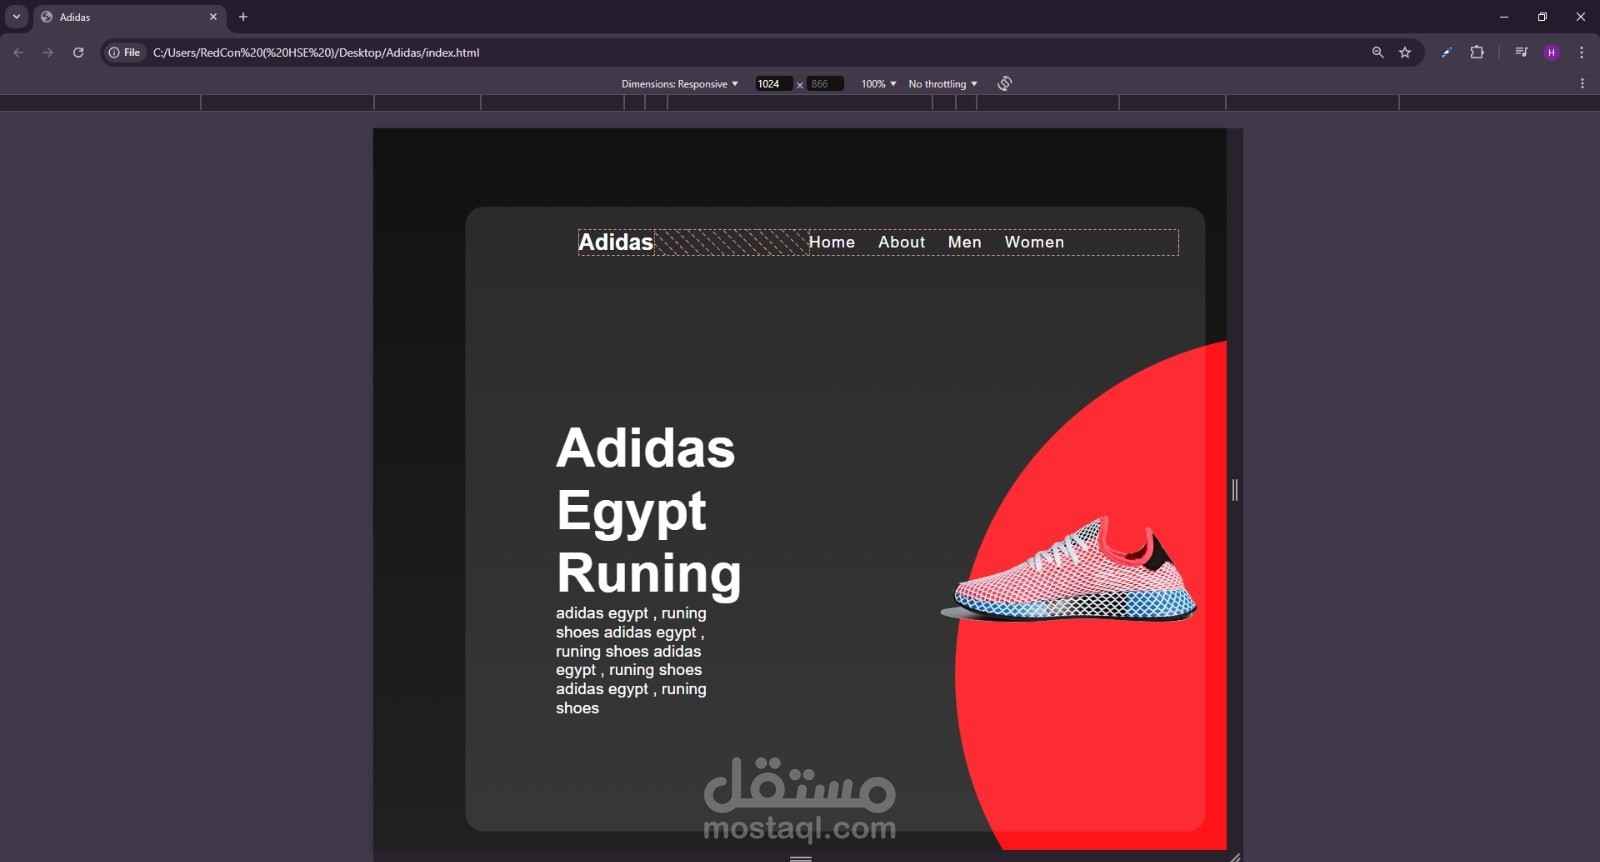Go forward to the next page
The image size is (1600, 862).
48,53
